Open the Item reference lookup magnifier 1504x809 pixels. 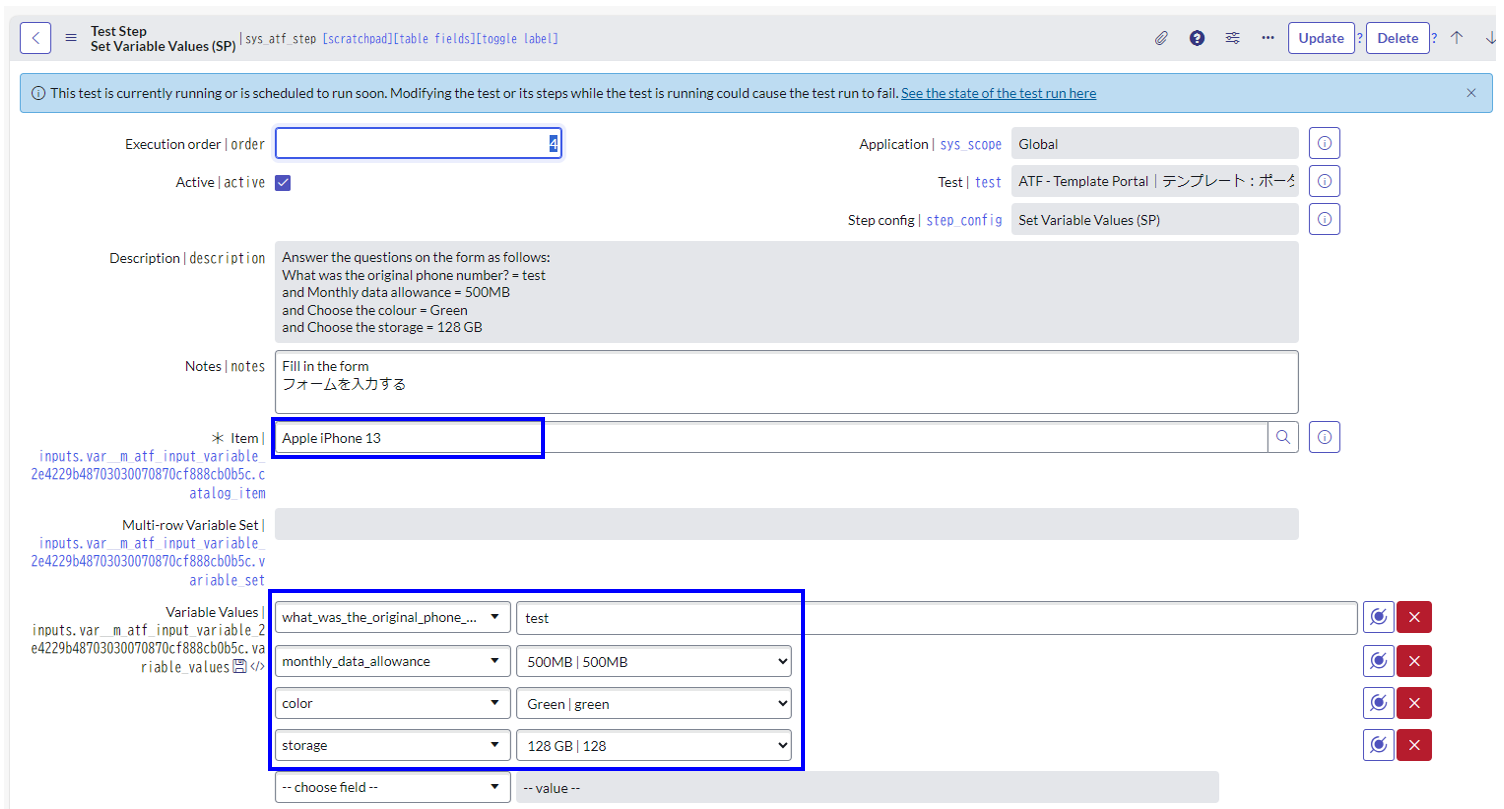[x=1283, y=437]
